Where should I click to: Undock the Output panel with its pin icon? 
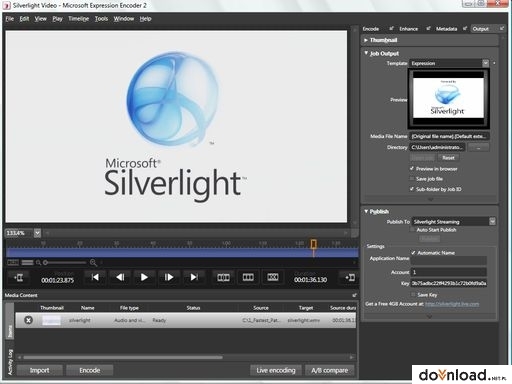click(502, 28)
